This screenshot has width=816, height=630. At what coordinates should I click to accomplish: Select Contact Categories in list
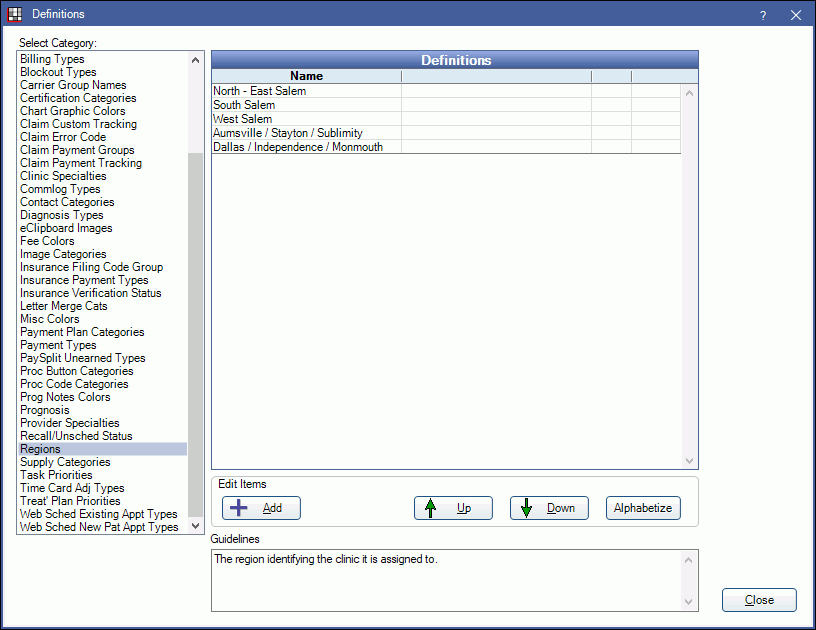(103, 202)
